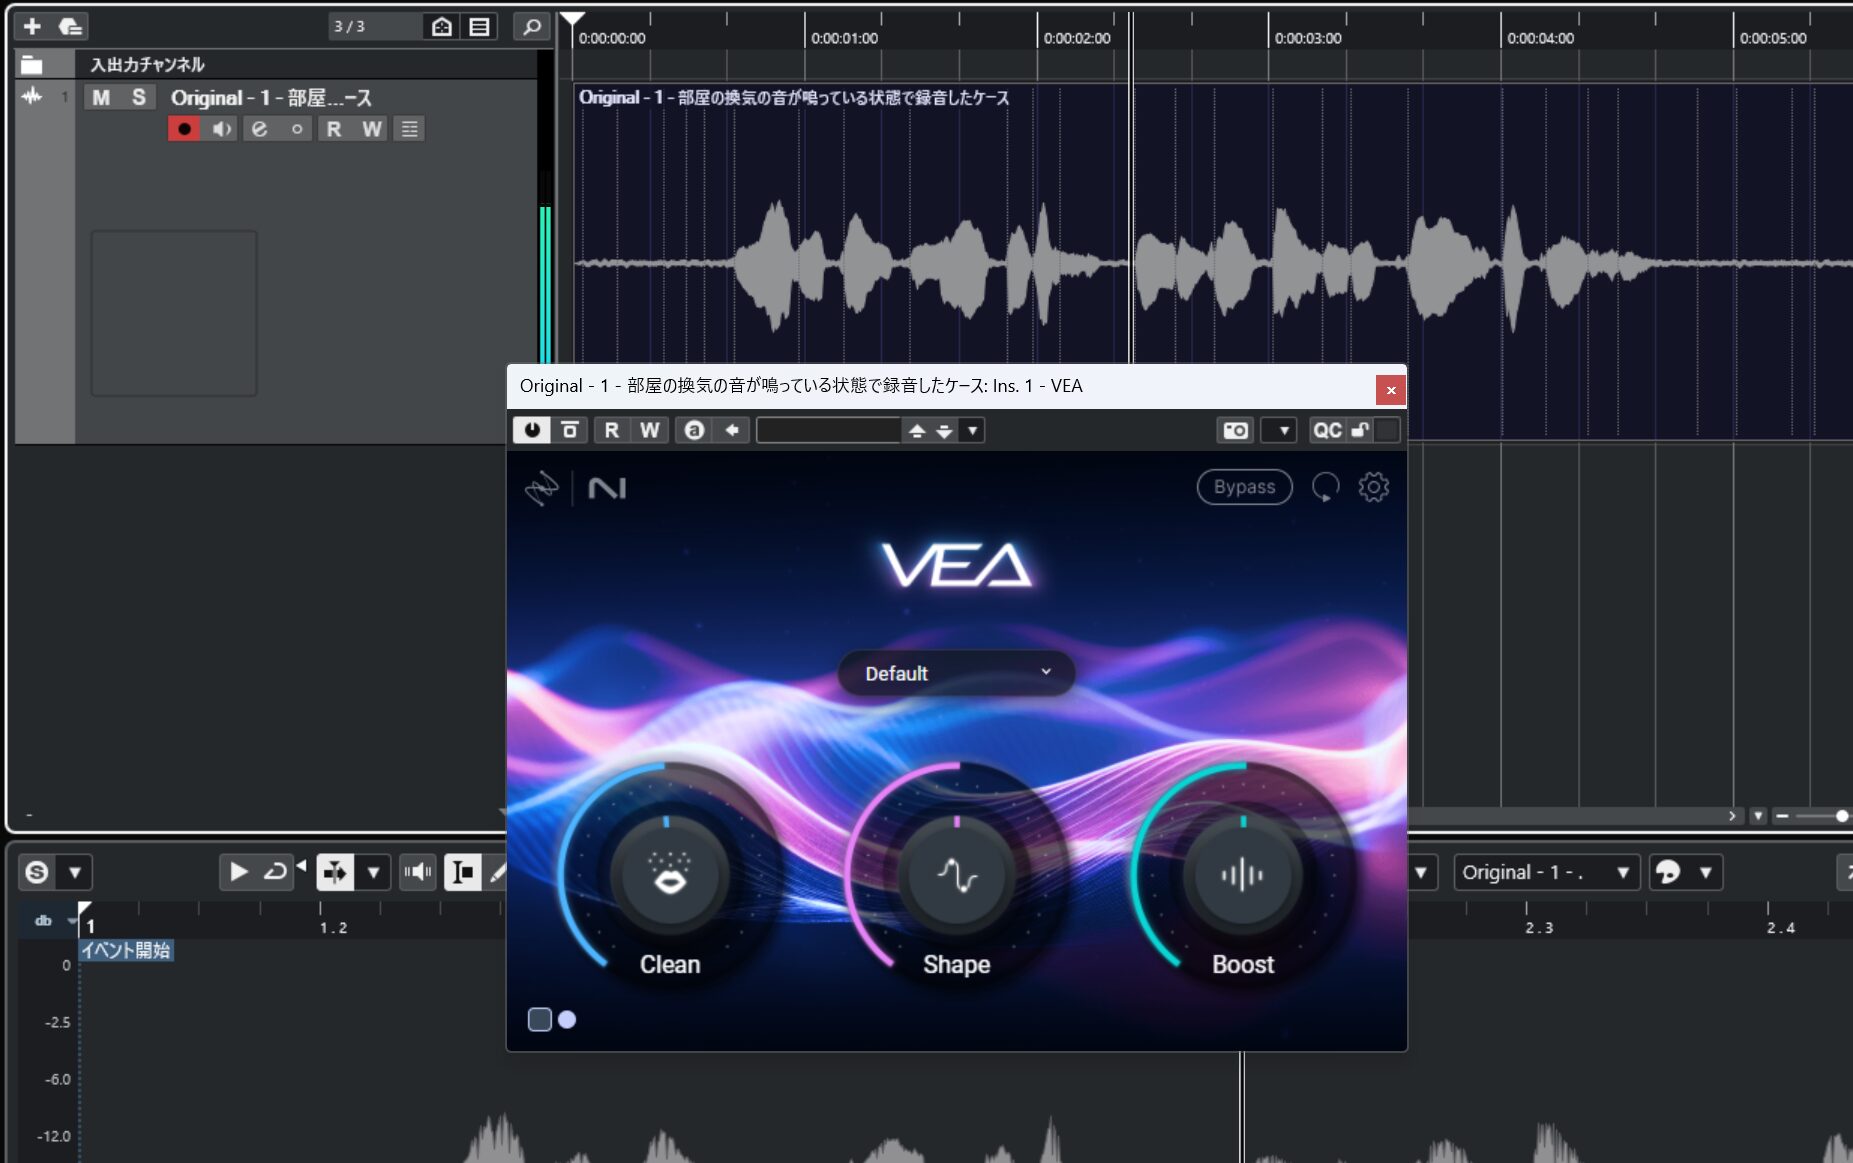Screen dimensions: 1853x1163
Task: Click the 3 / 3 track count field
Action: (374, 26)
